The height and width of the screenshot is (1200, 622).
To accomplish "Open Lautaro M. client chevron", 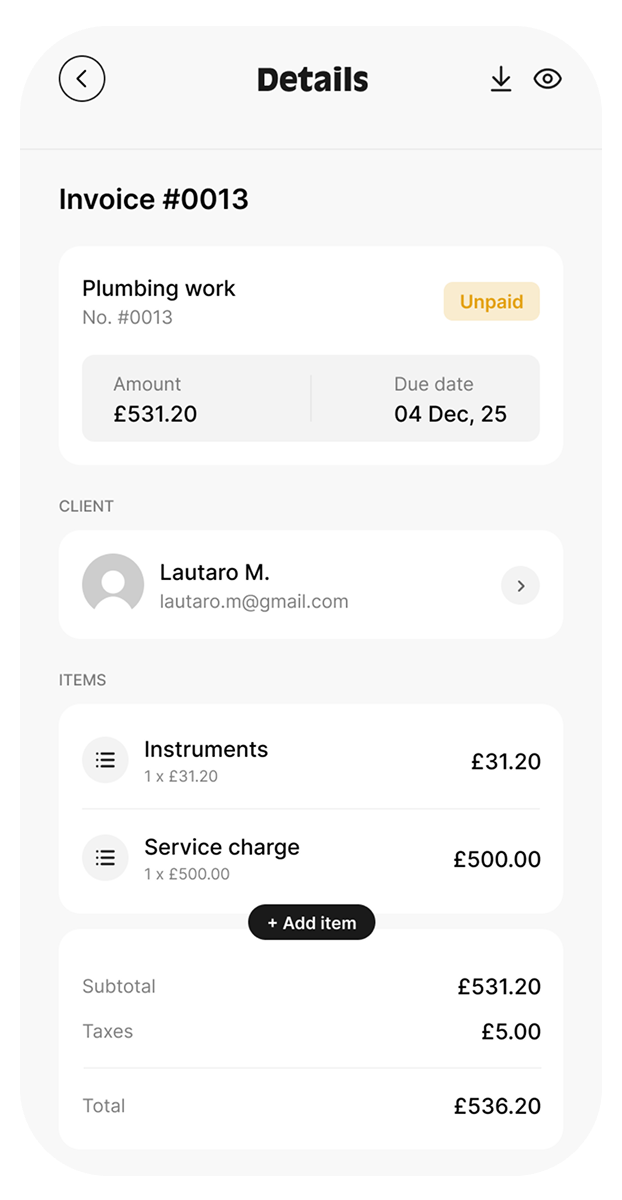I will pyautogui.click(x=520, y=586).
